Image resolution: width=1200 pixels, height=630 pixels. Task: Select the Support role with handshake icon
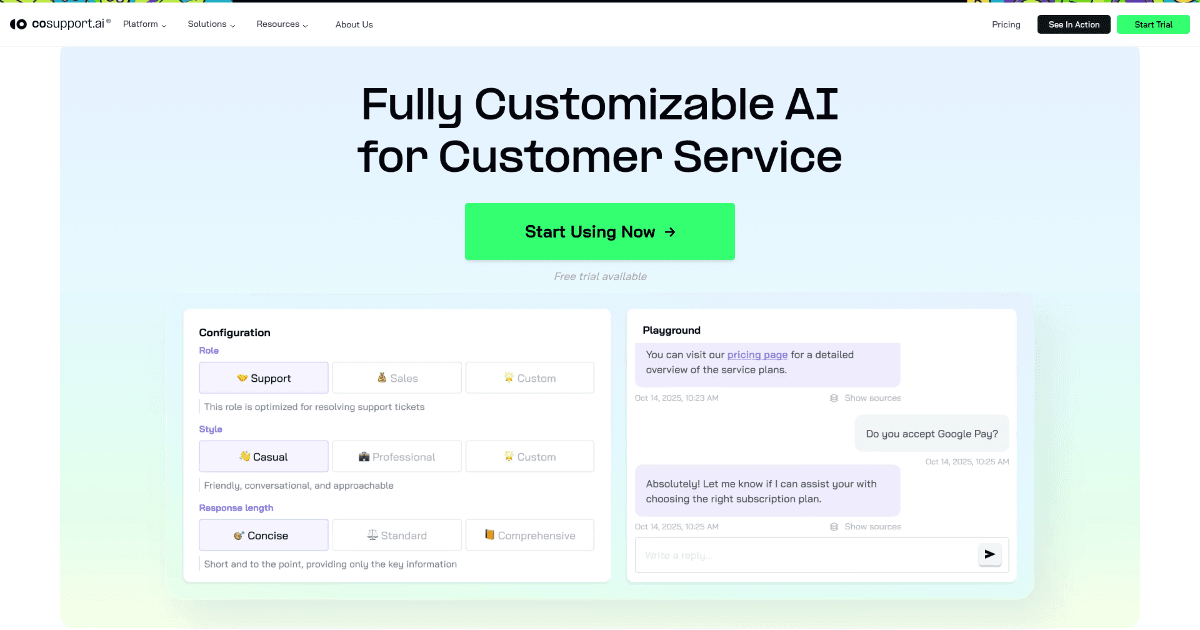click(263, 377)
